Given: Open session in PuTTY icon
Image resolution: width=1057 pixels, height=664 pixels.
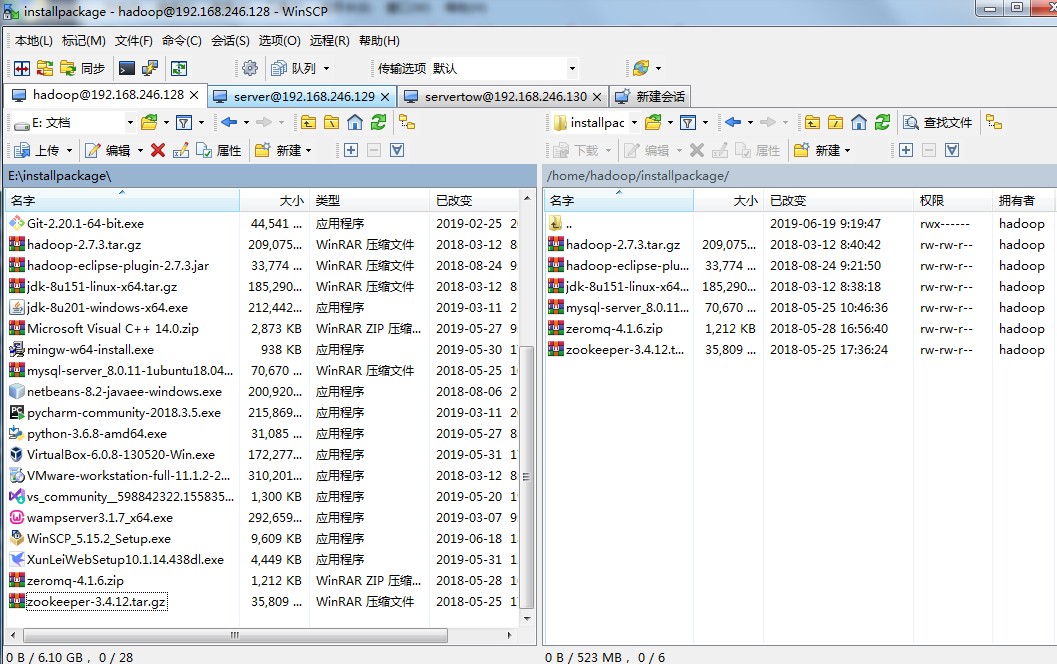Looking at the screenshot, I should coord(150,68).
